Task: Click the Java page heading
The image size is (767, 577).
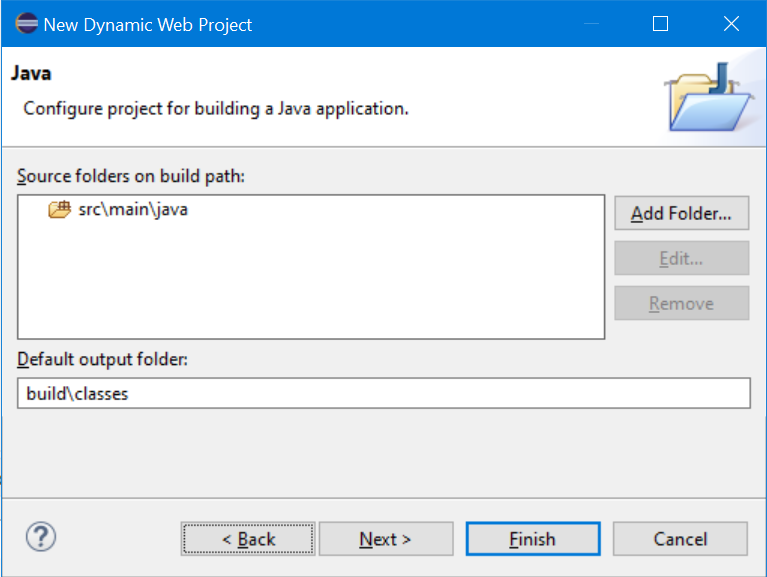Action: [x=31, y=73]
